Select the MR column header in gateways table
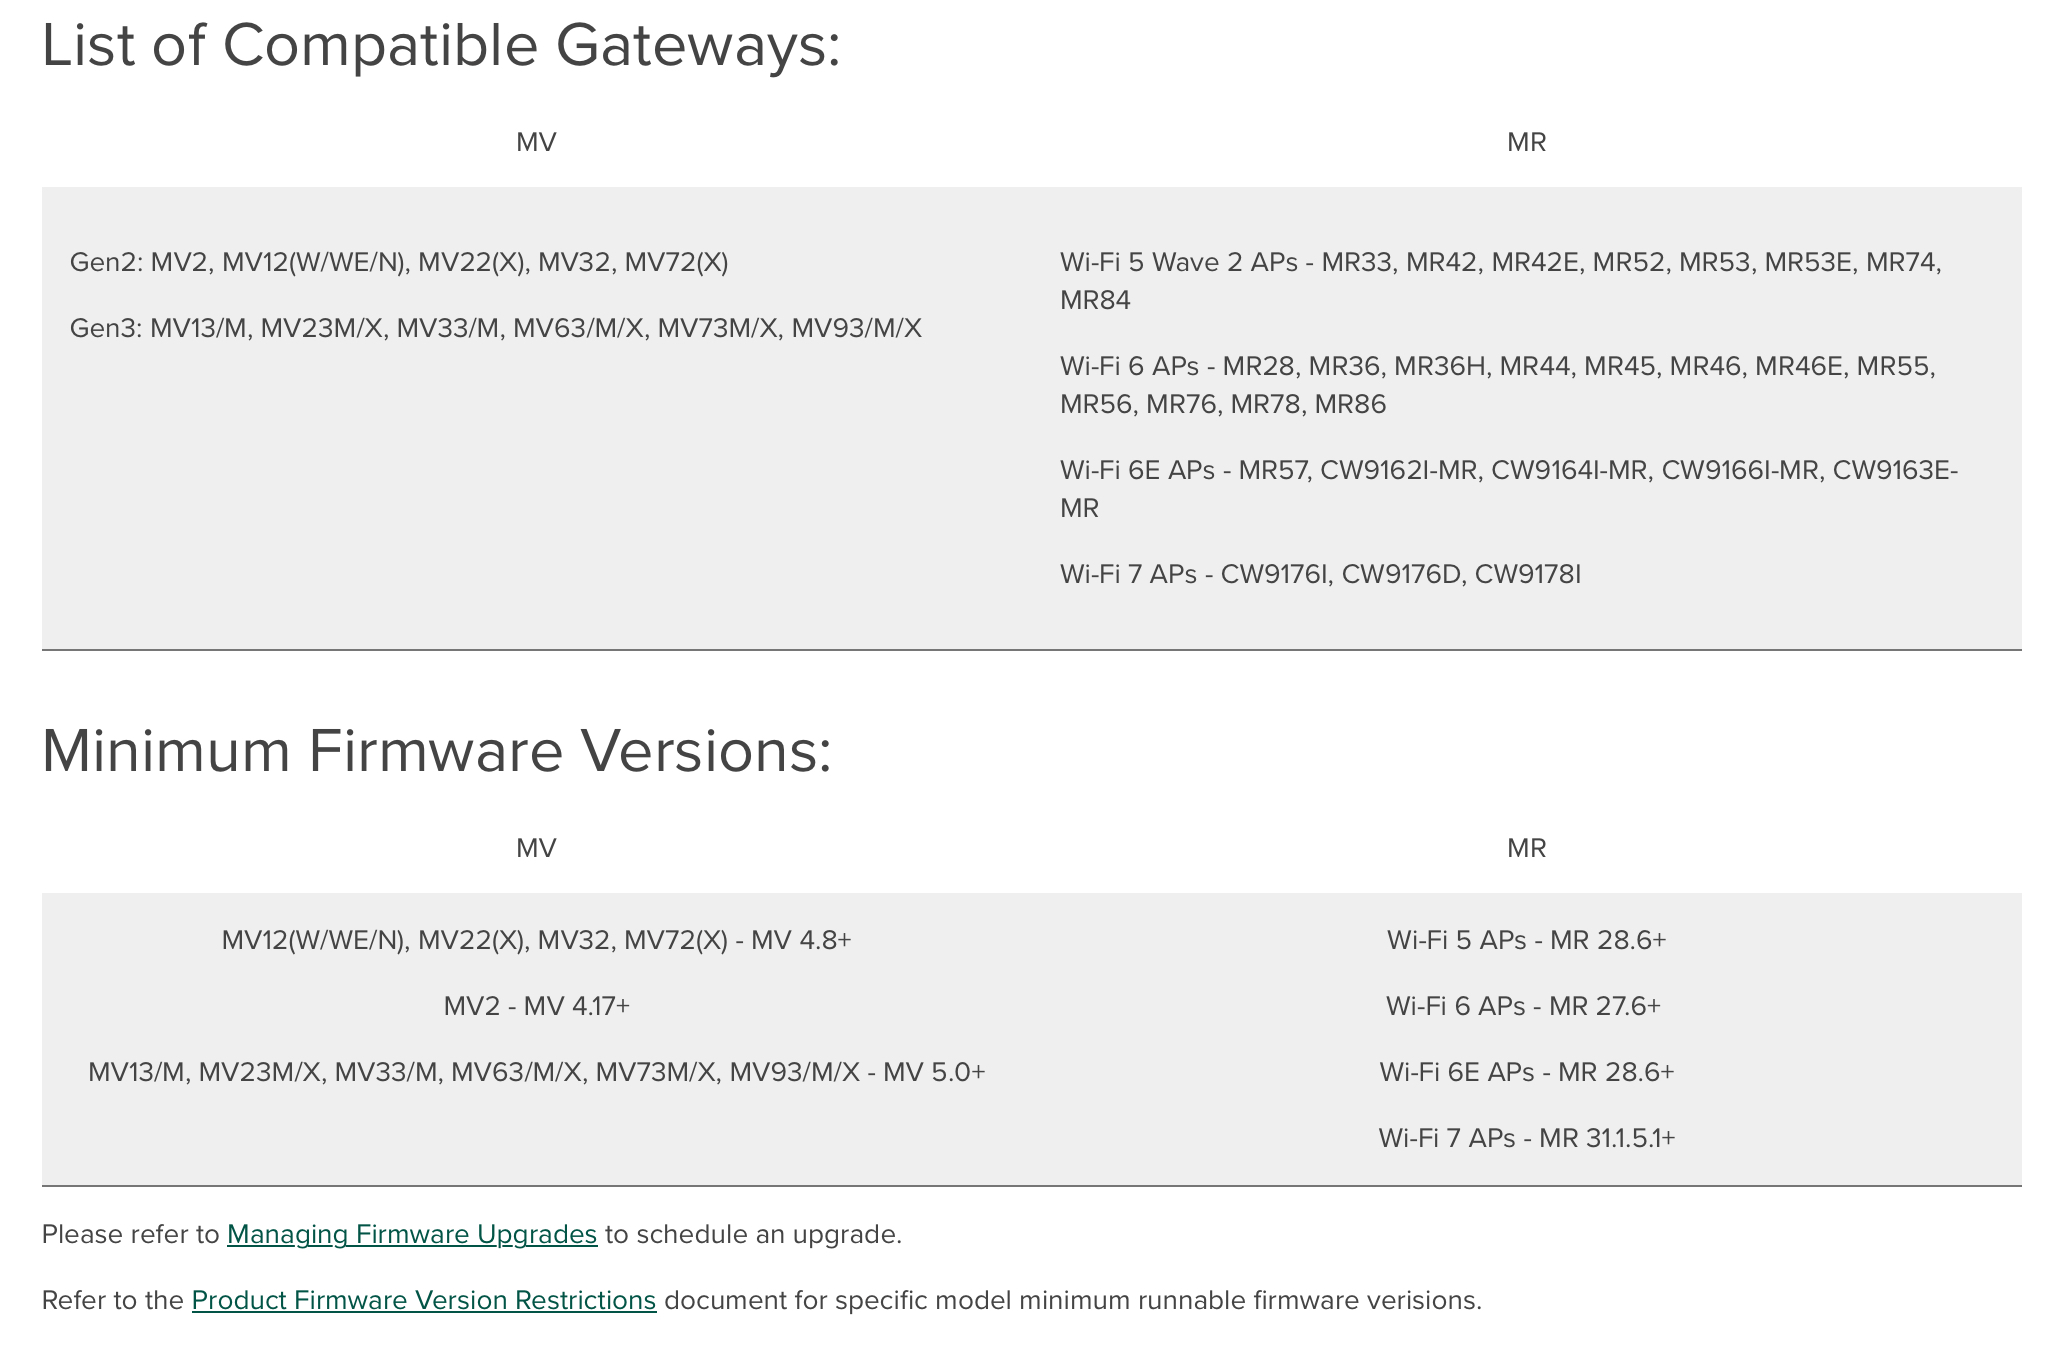This screenshot has width=2064, height=1361. [x=1527, y=141]
